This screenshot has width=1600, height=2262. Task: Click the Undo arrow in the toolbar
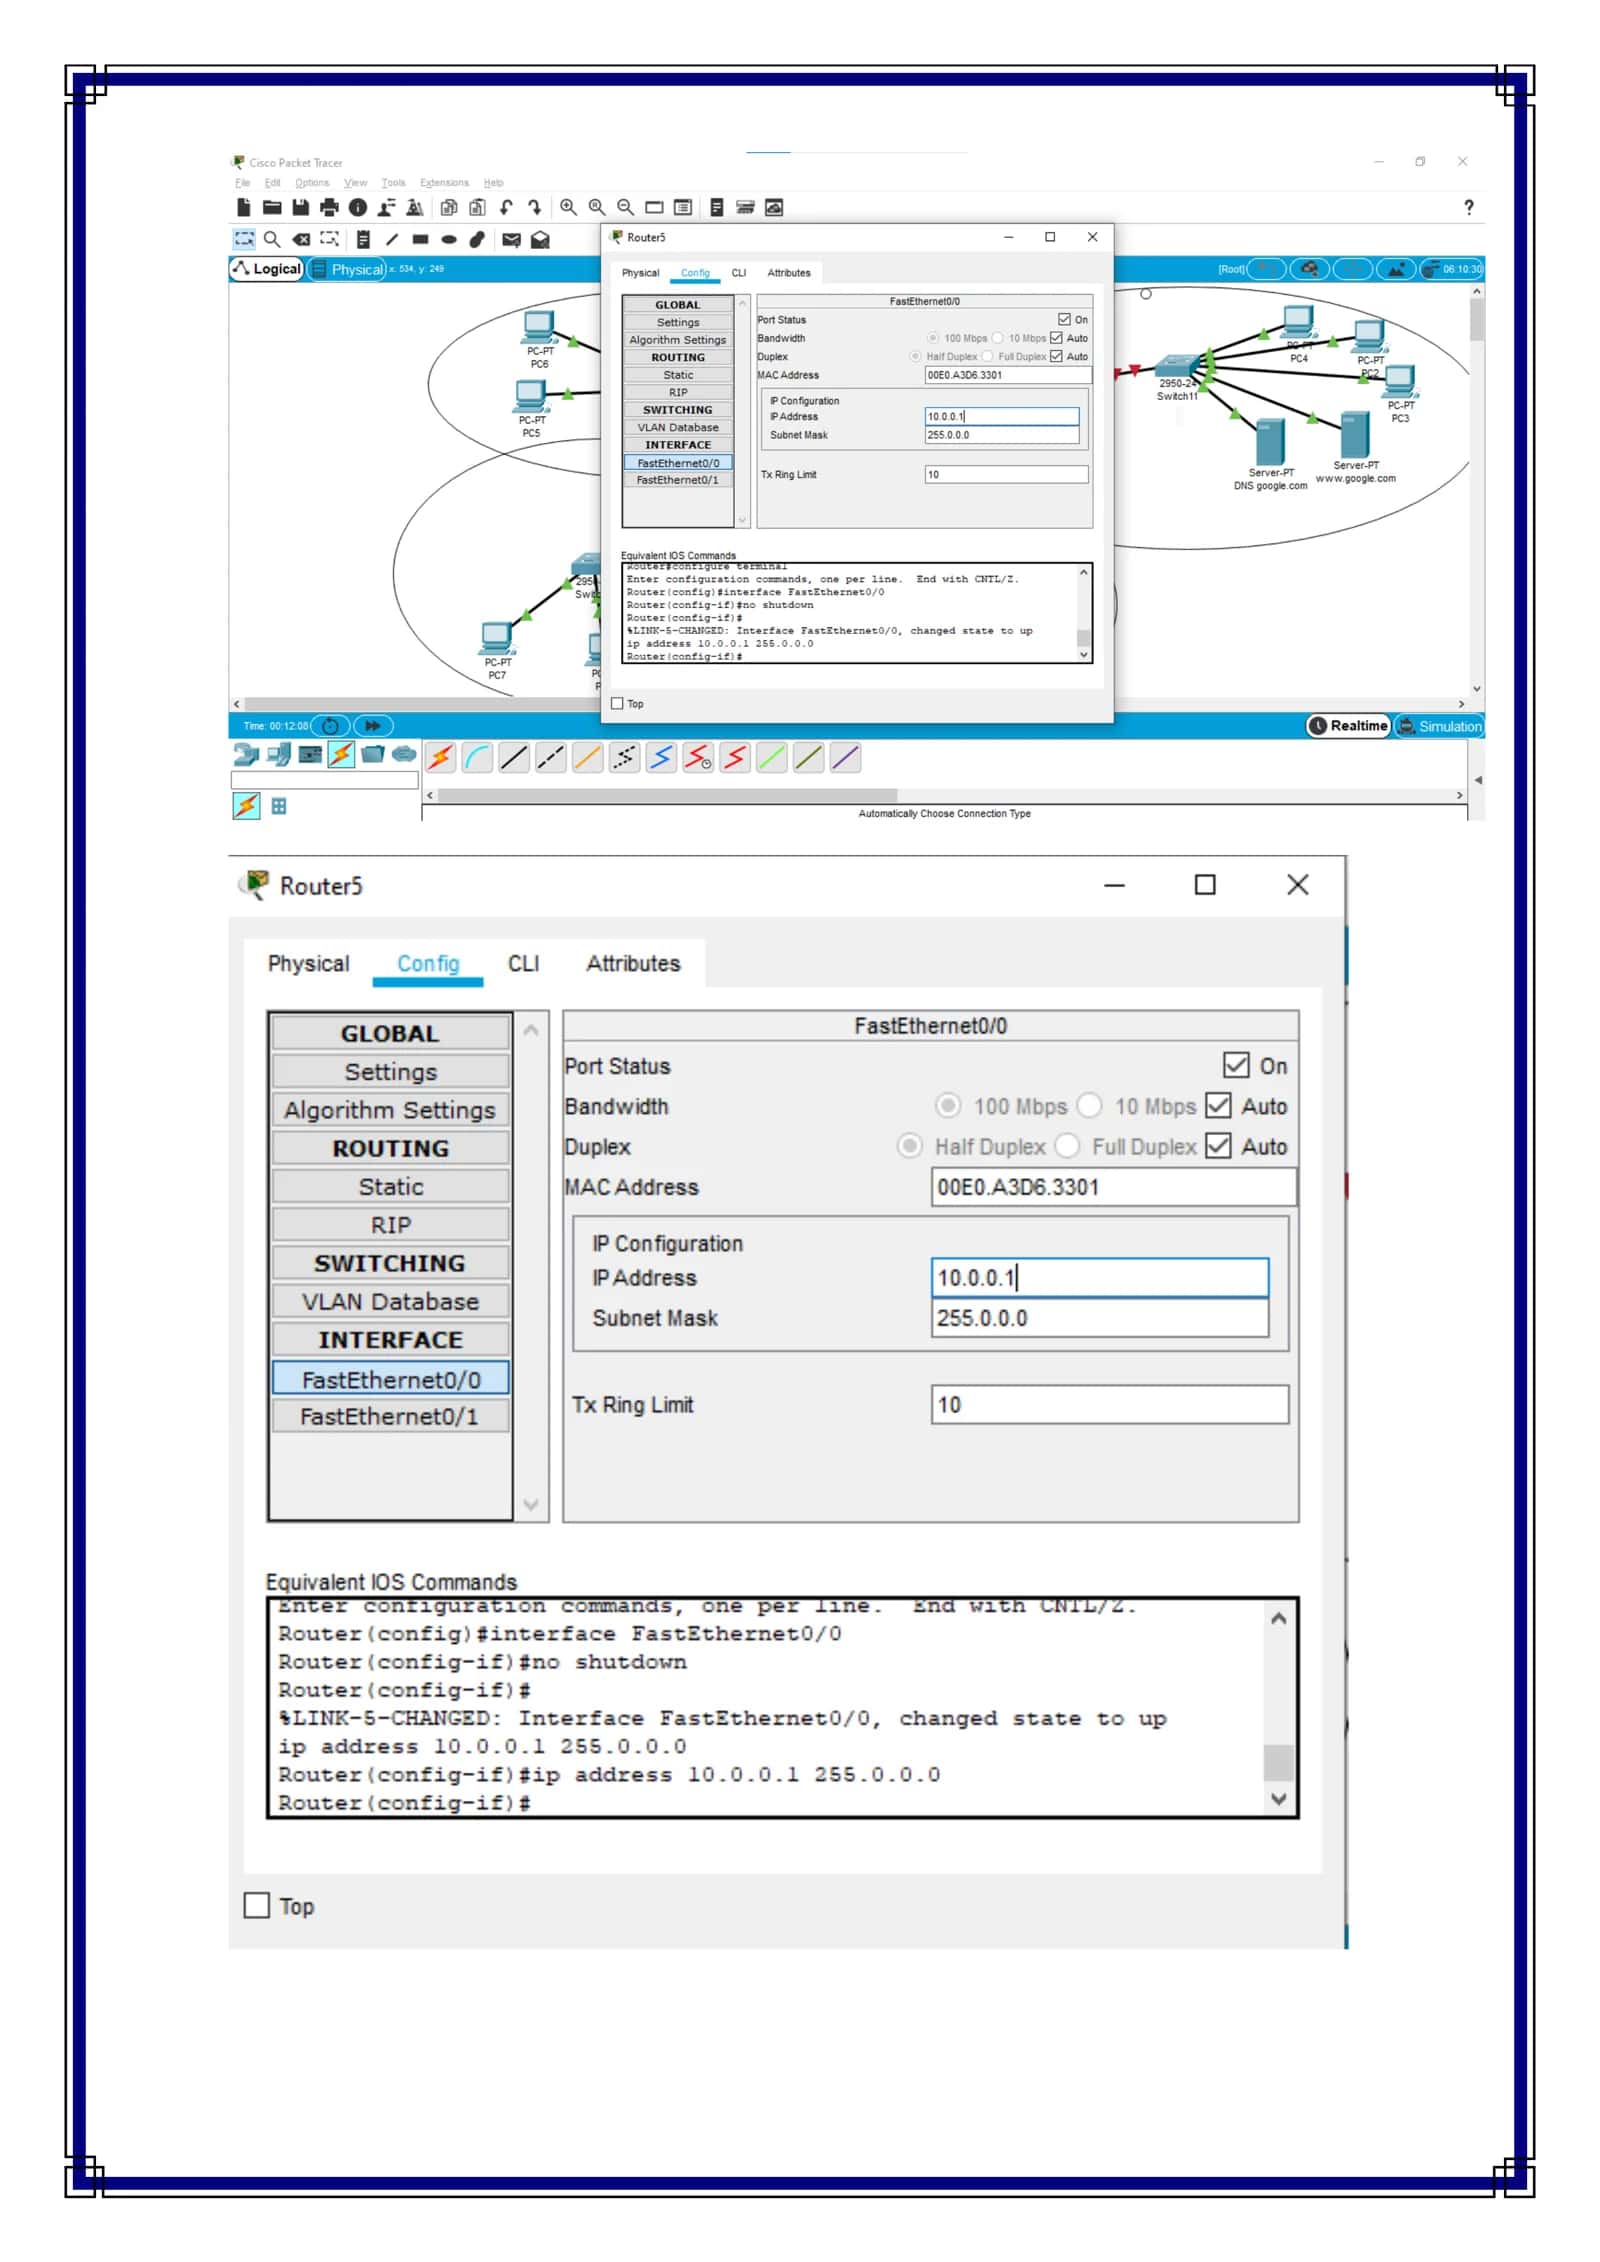tap(506, 207)
